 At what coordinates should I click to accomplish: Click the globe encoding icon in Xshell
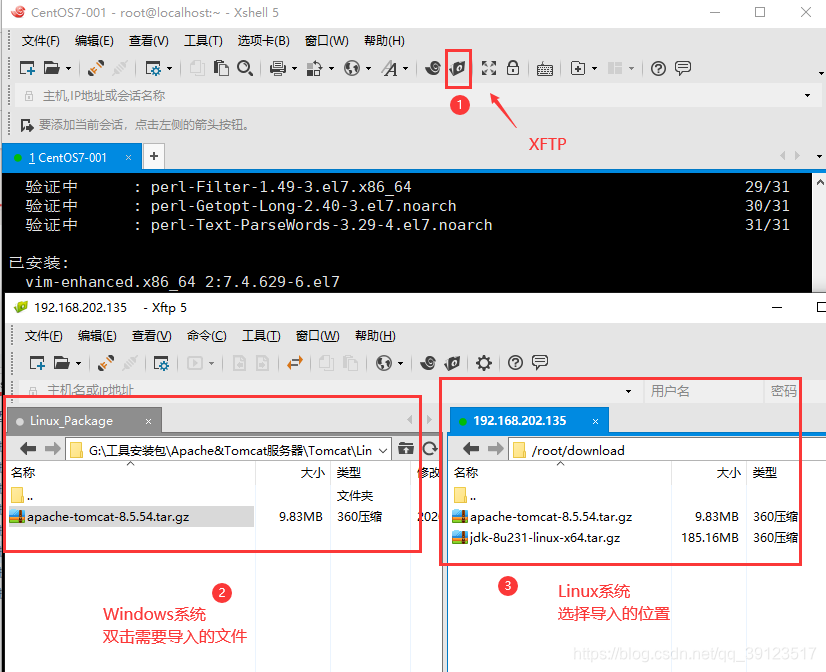pyautogui.click(x=351, y=68)
